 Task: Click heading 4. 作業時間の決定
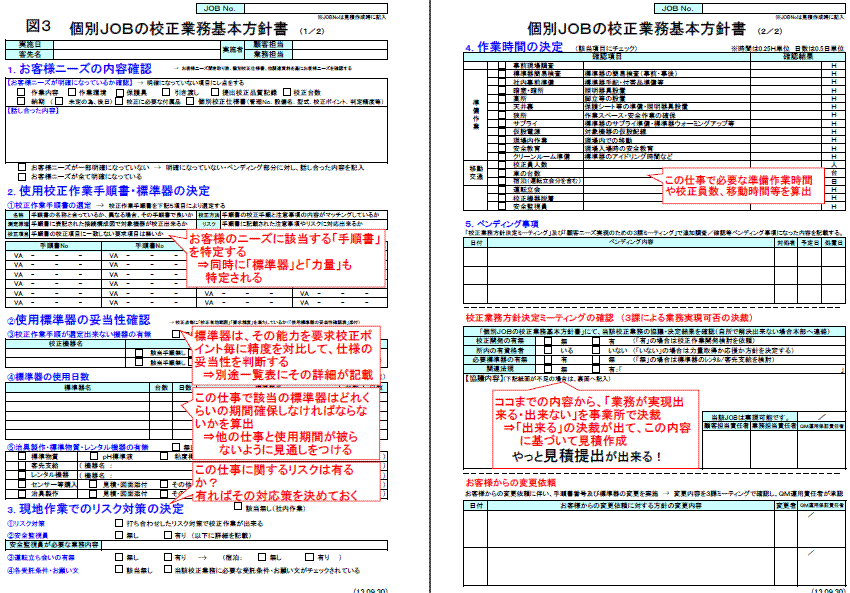[x=514, y=47]
